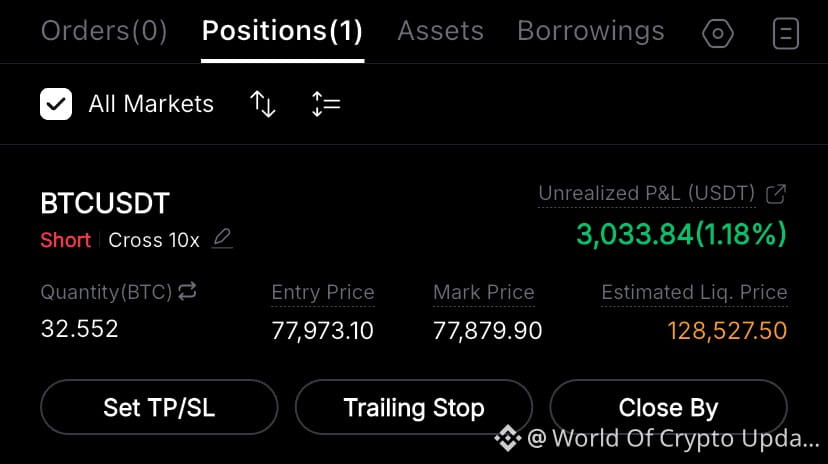Open the Assets tab
Viewport: 828px width, 464px height.
point(440,31)
